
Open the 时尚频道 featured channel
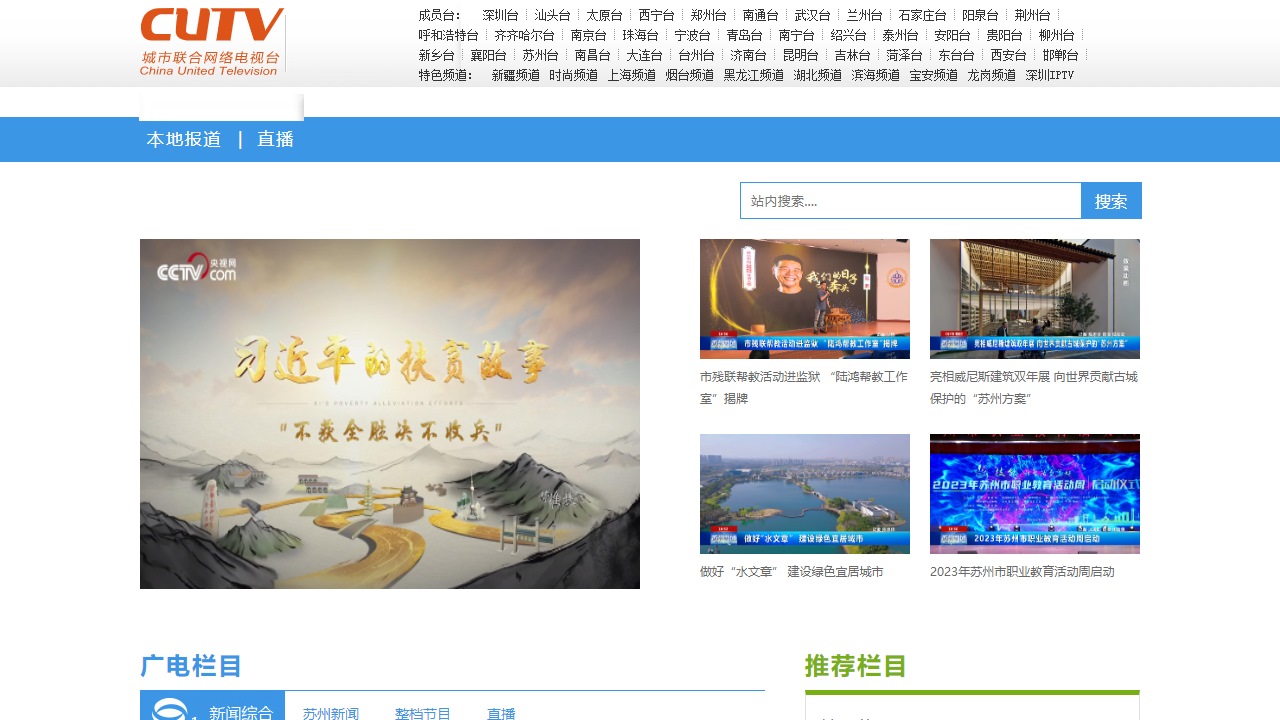tap(573, 75)
